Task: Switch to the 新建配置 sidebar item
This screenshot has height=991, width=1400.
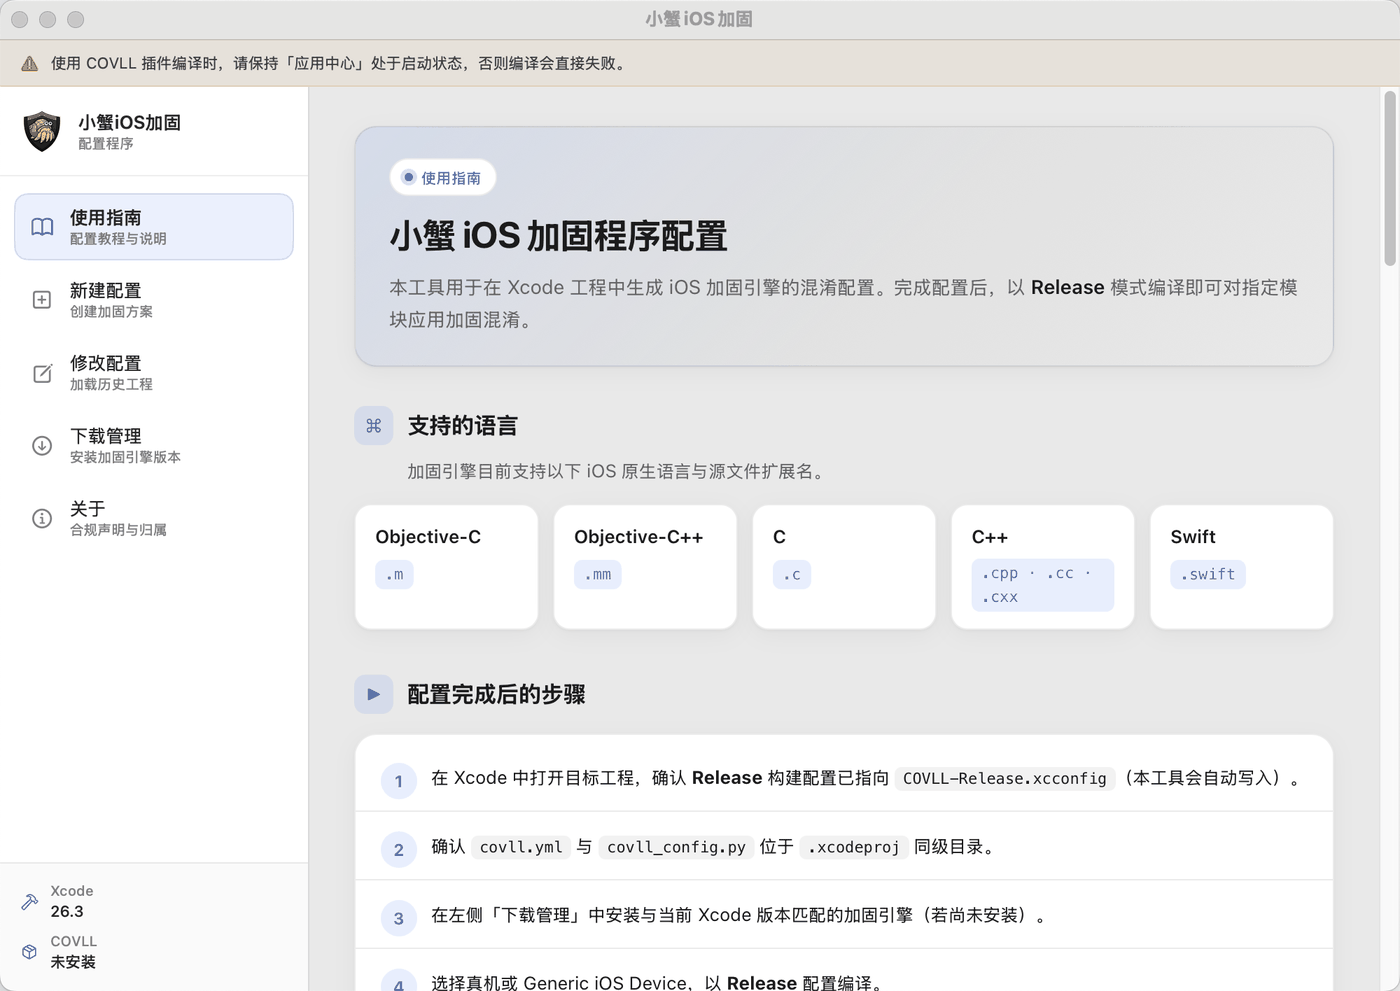Action: (154, 300)
